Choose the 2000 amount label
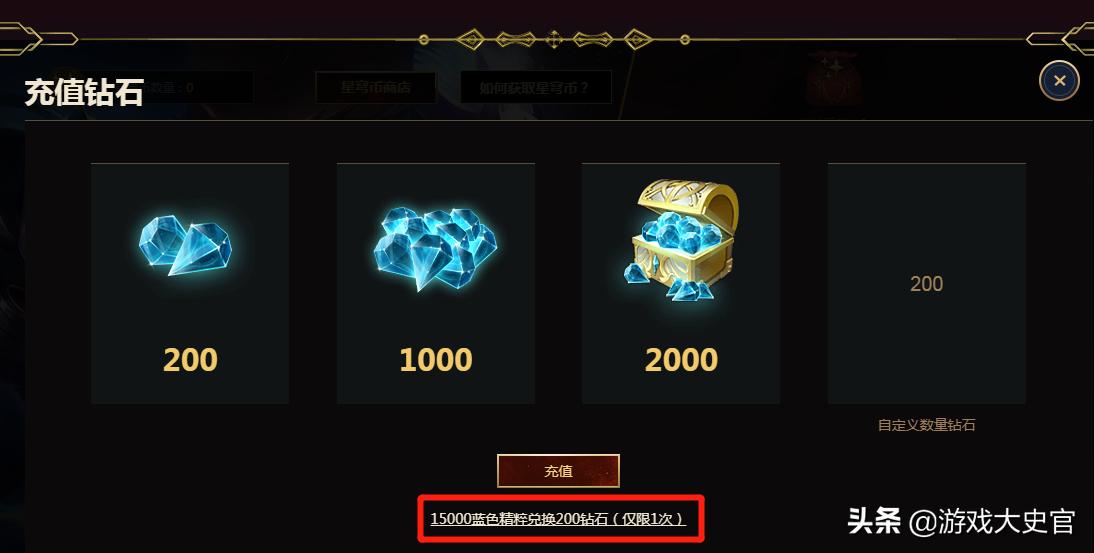The width and height of the screenshot is (1094, 553). click(x=681, y=360)
